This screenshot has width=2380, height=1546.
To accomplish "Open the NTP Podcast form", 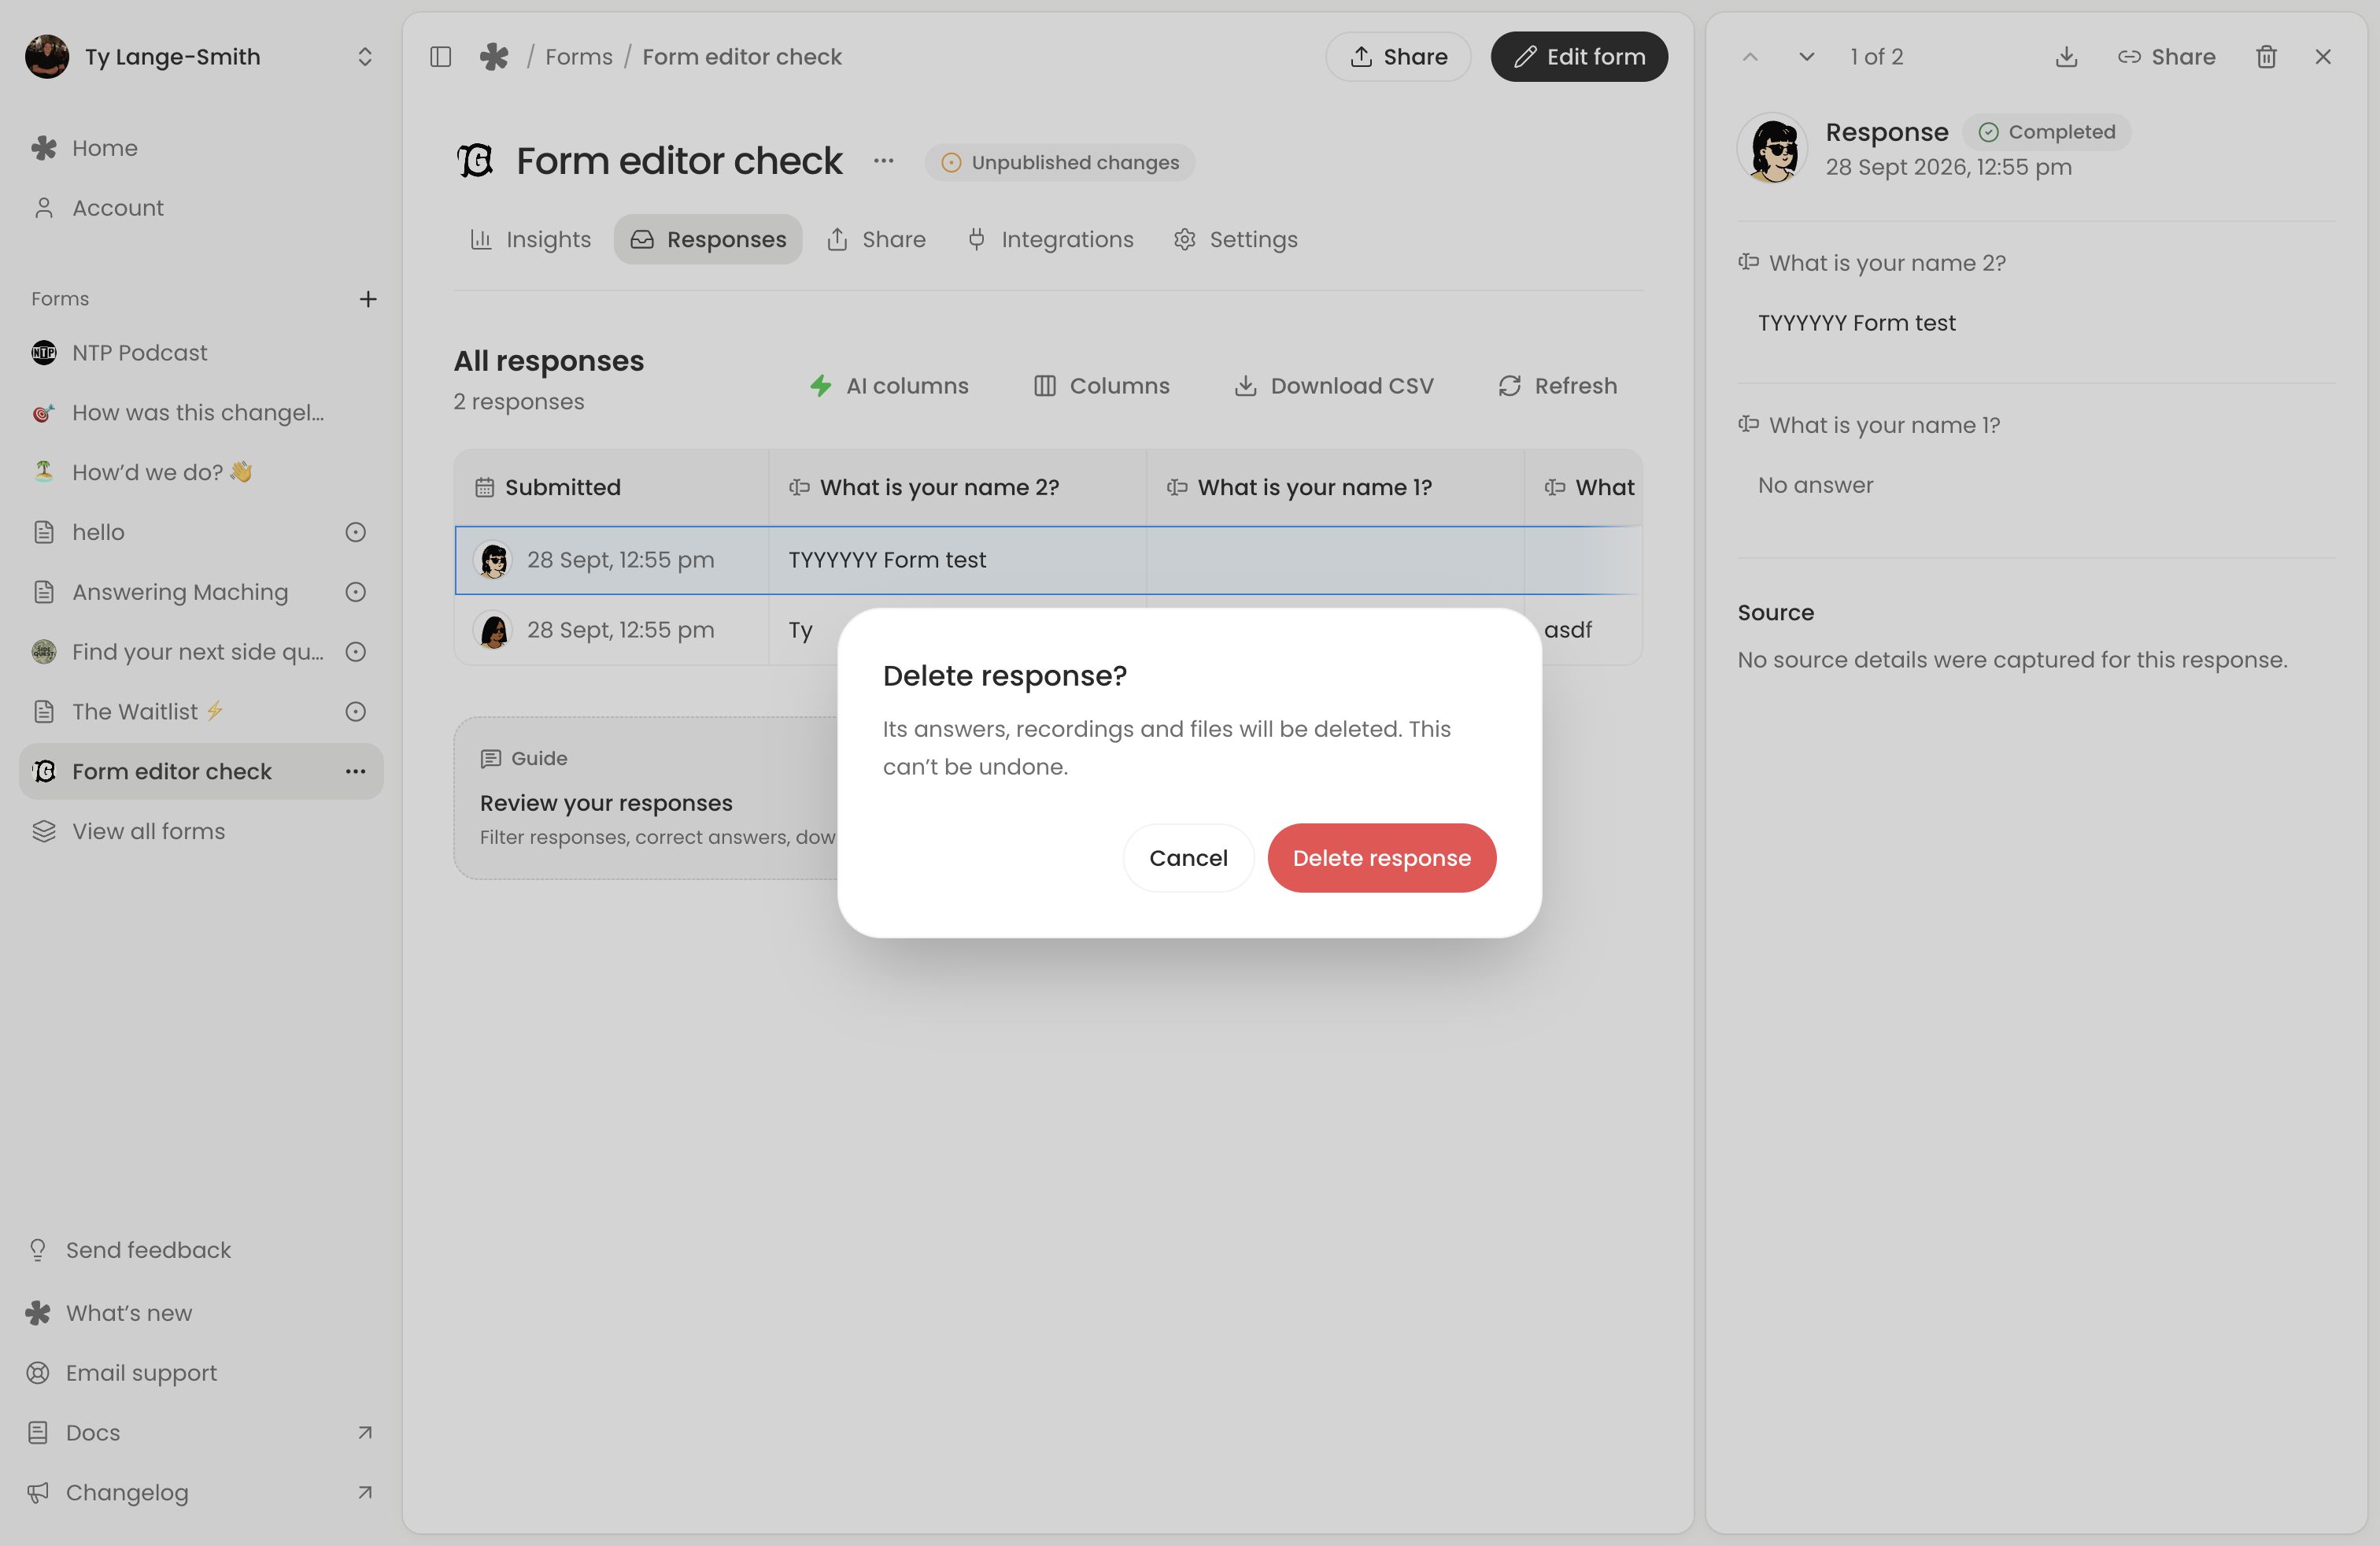I will 200,353.
